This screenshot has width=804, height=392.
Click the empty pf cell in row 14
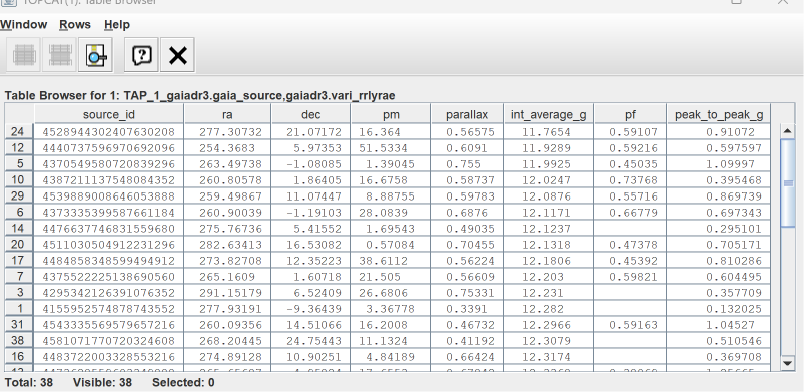tap(630, 228)
